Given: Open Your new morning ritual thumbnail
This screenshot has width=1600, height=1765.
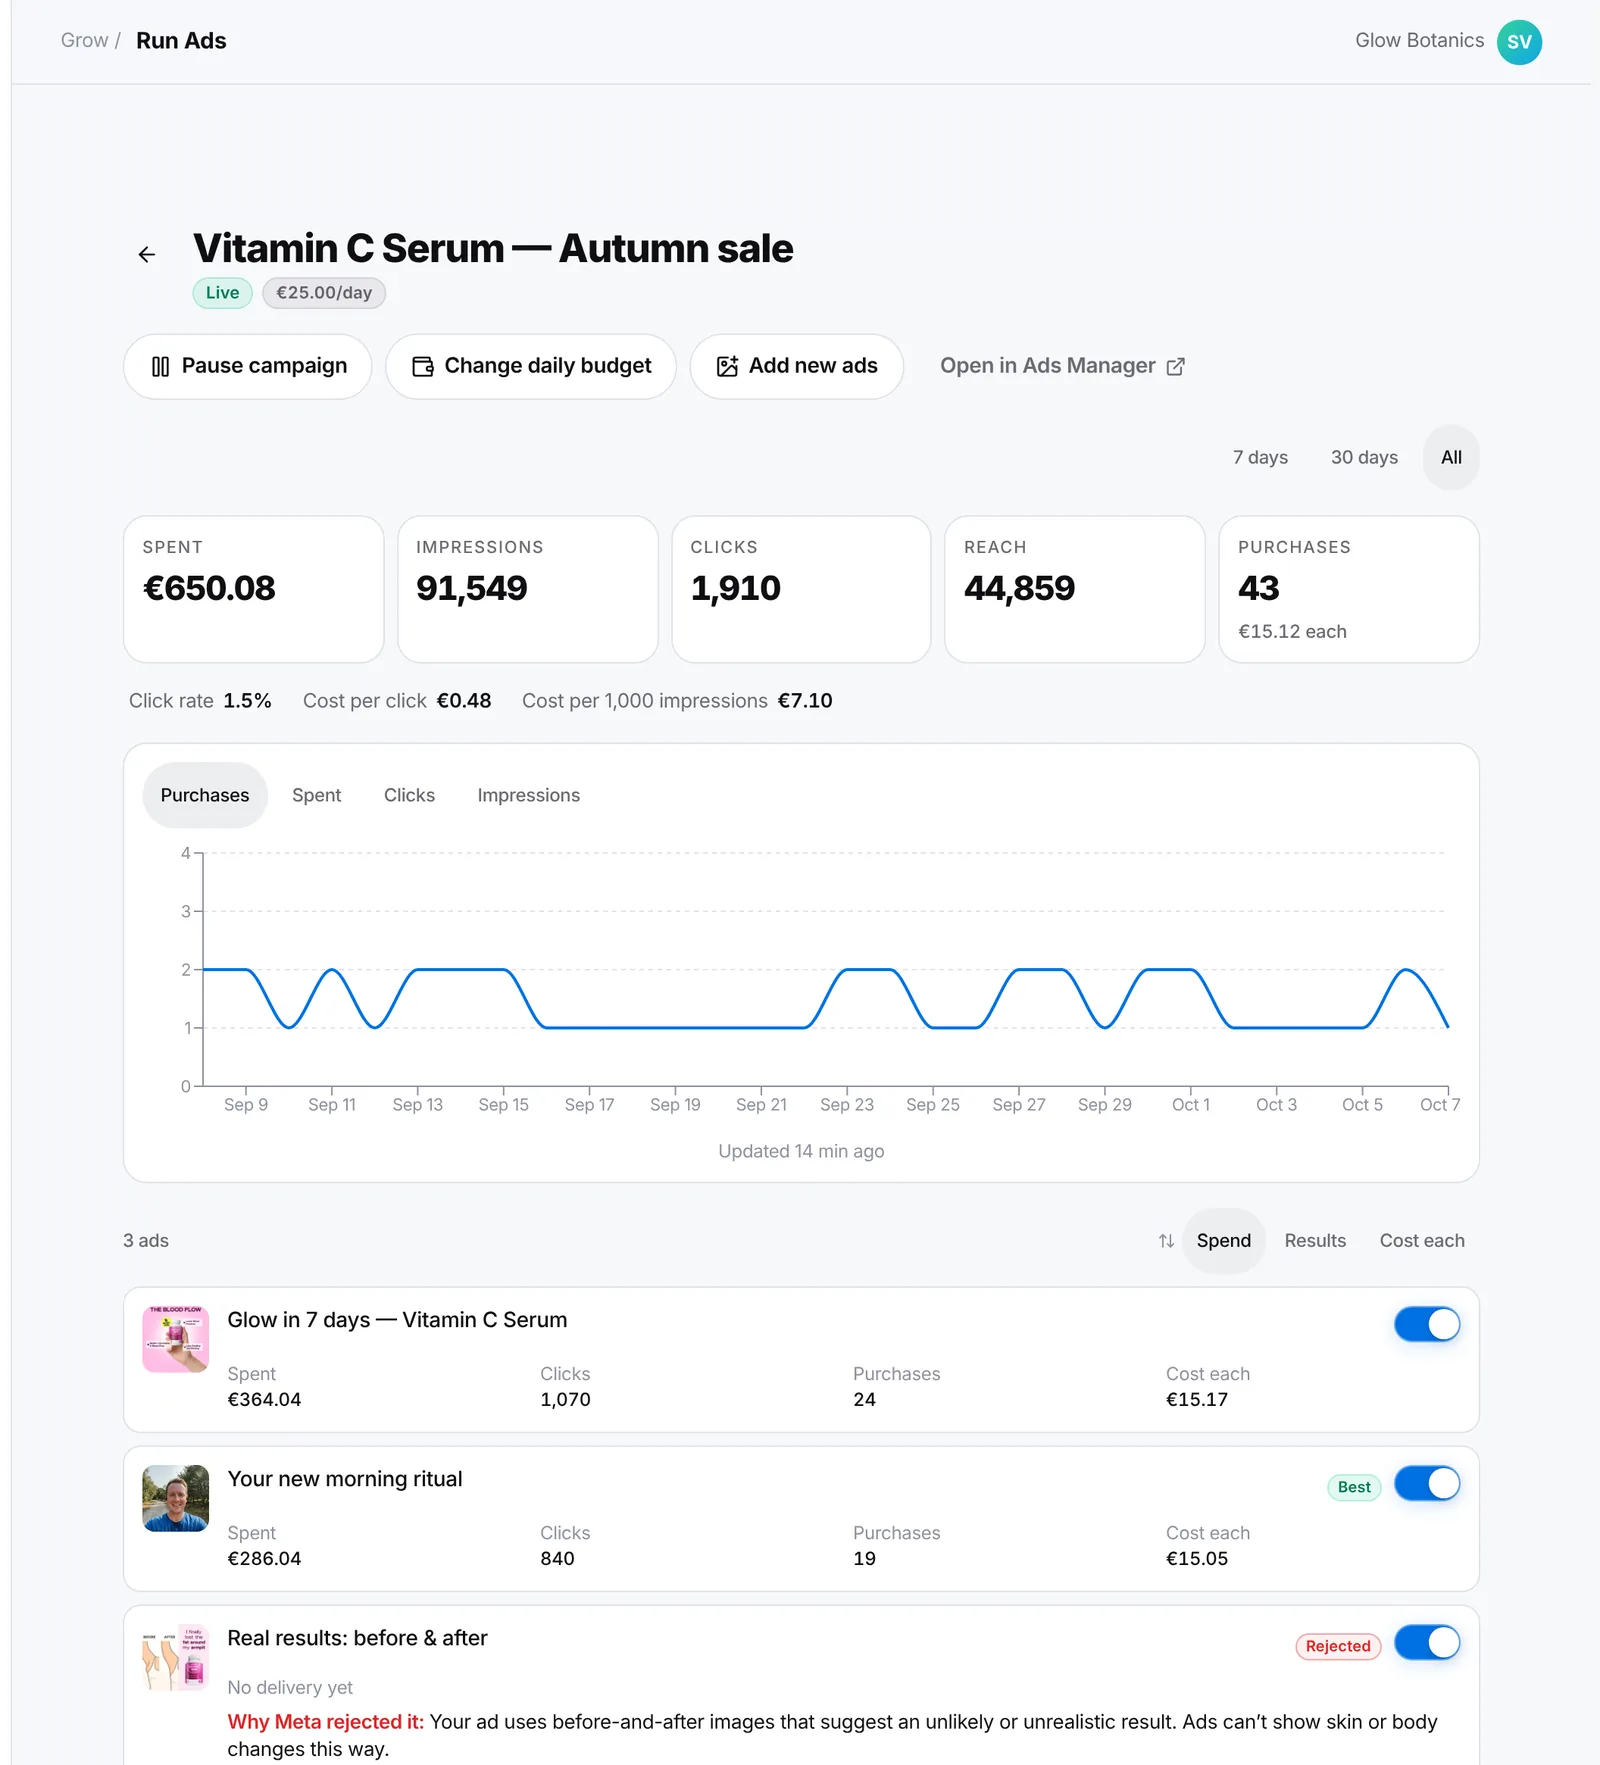Looking at the screenshot, I should 176,1498.
